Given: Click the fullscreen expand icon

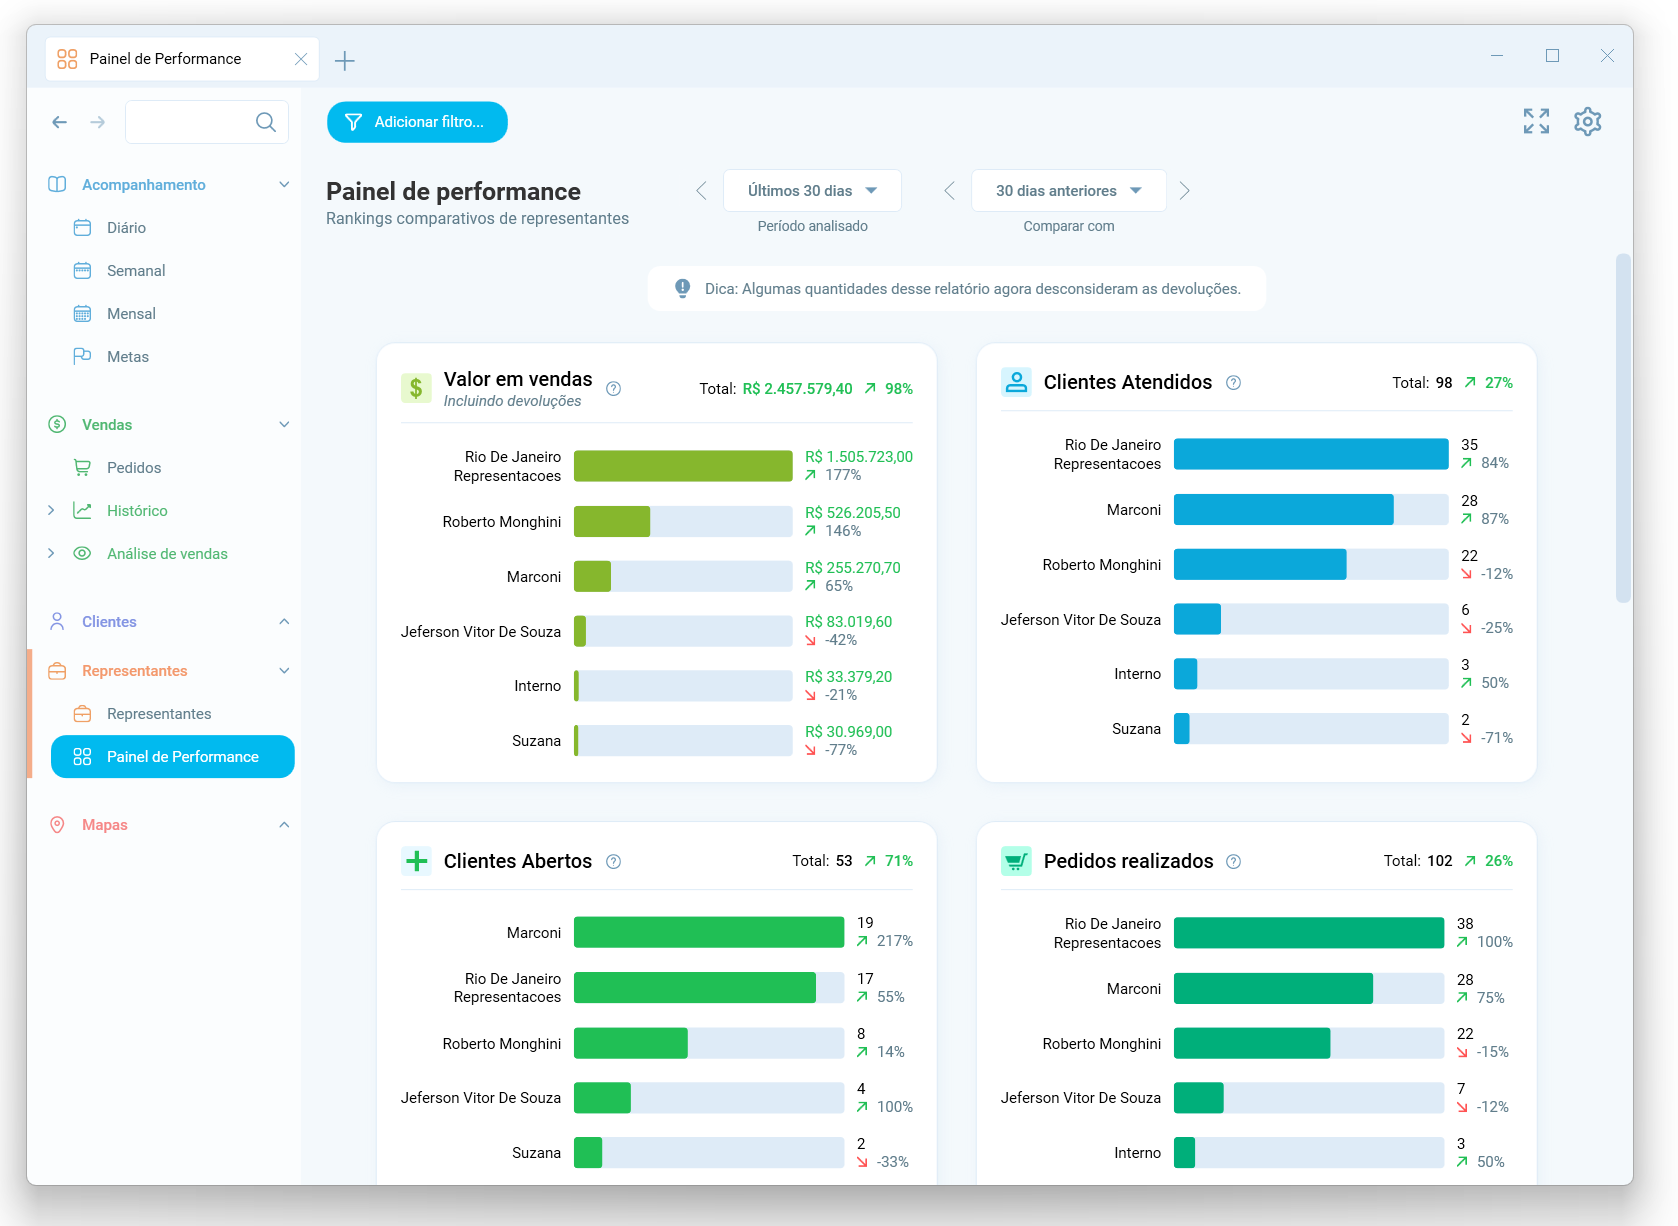Looking at the screenshot, I should 1536,121.
